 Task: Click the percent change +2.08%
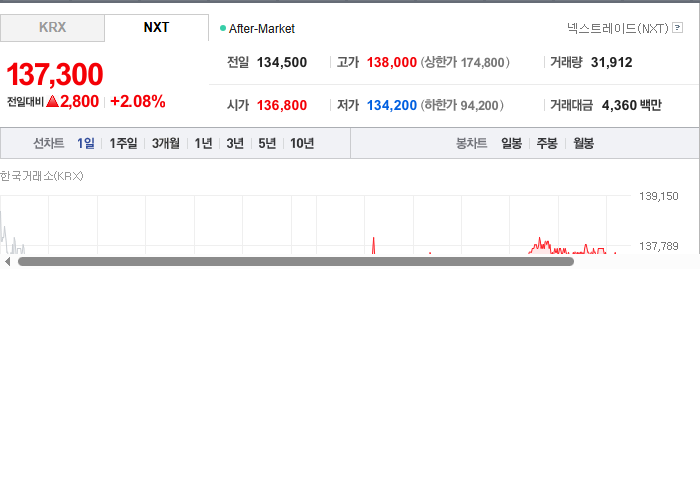pos(138,101)
